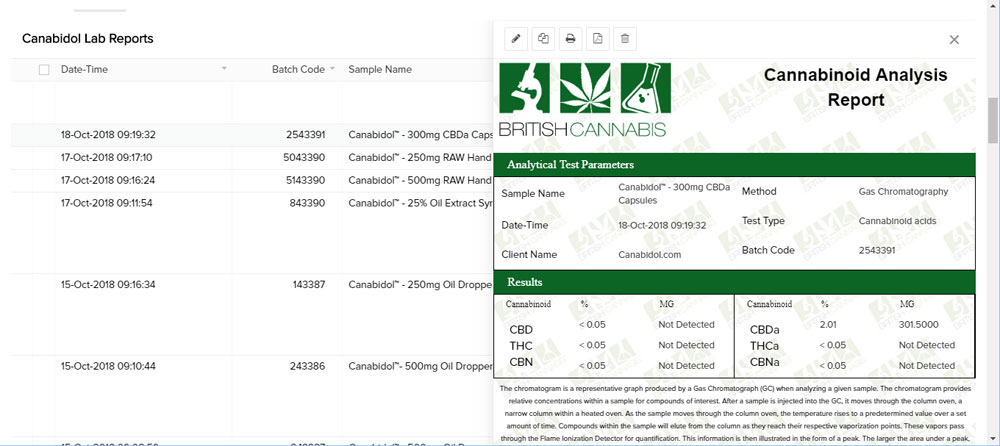Delete record with trash icon
The width and height of the screenshot is (1000, 446).
(625, 39)
